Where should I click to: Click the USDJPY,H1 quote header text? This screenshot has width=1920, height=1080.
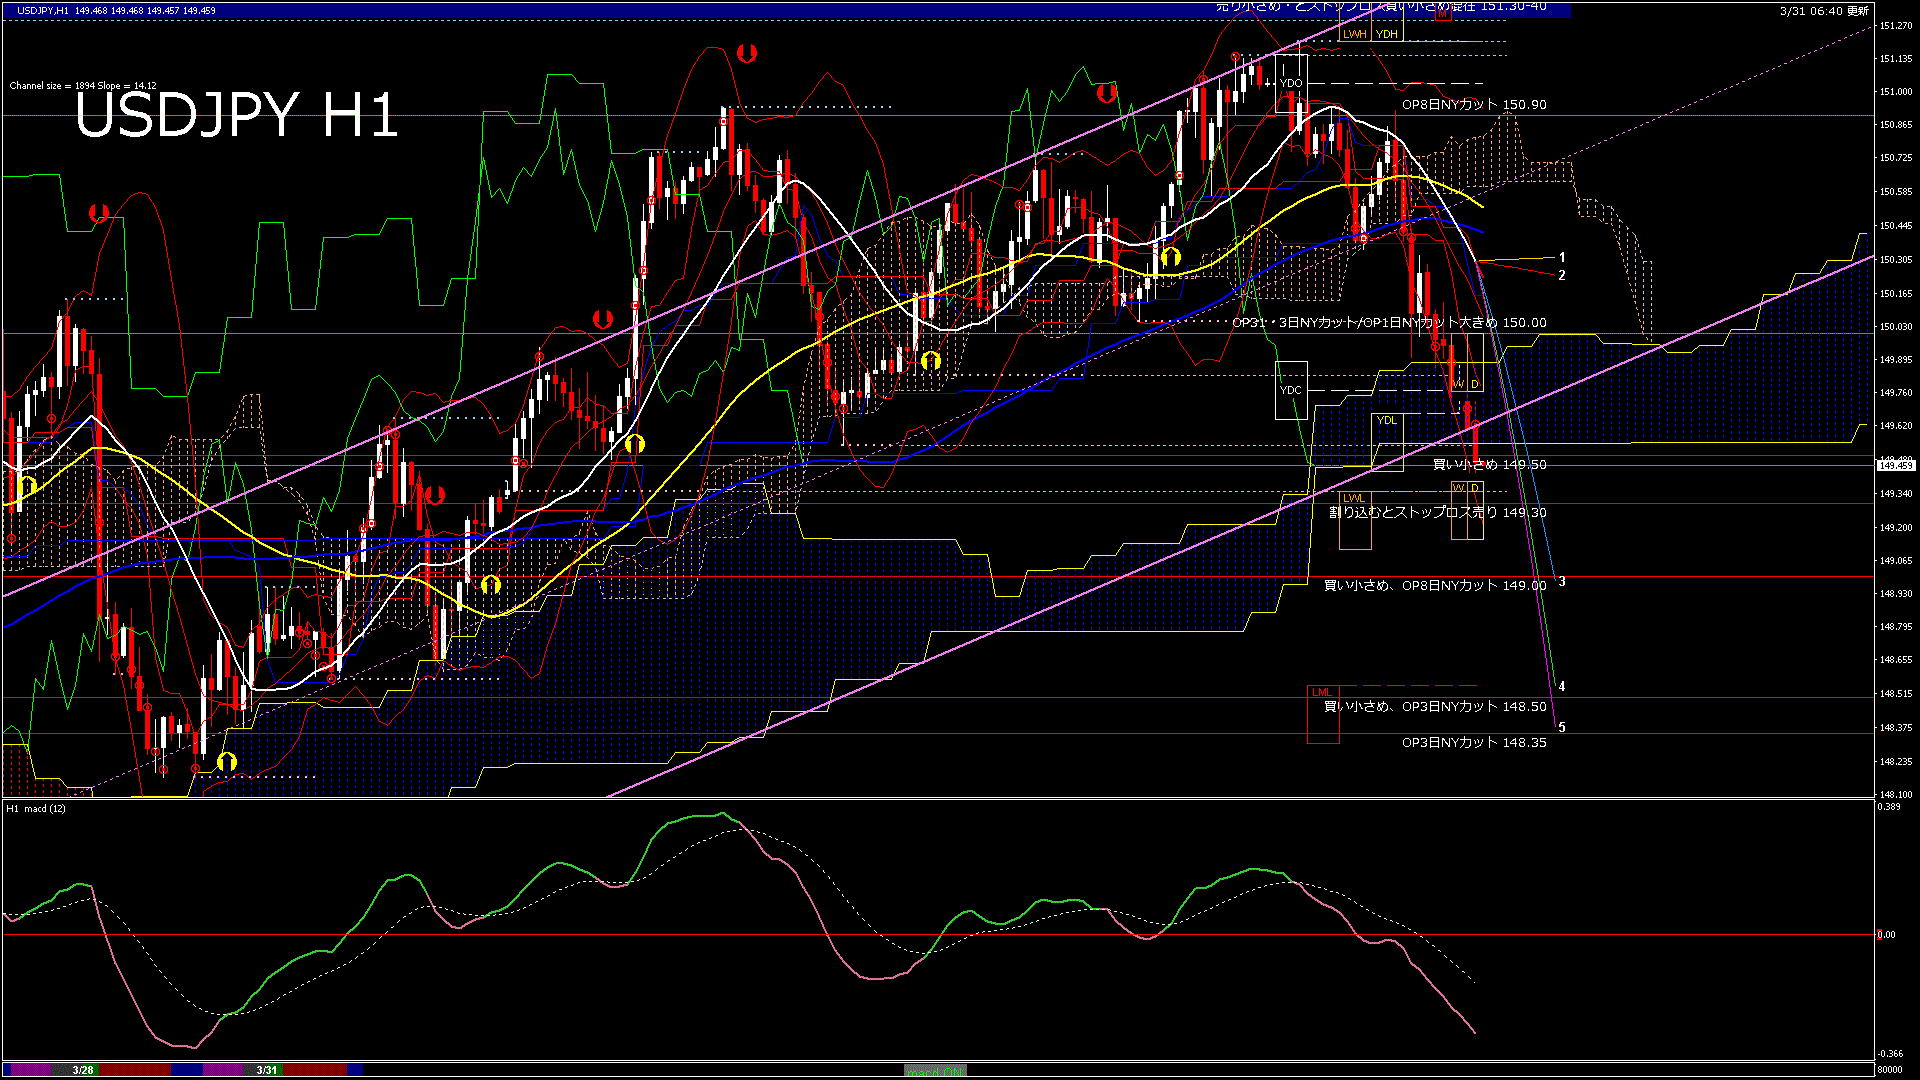pyautogui.click(x=116, y=10)
